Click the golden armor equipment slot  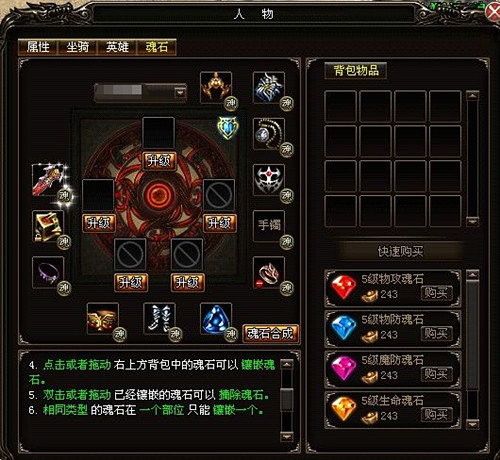point(48,226)
